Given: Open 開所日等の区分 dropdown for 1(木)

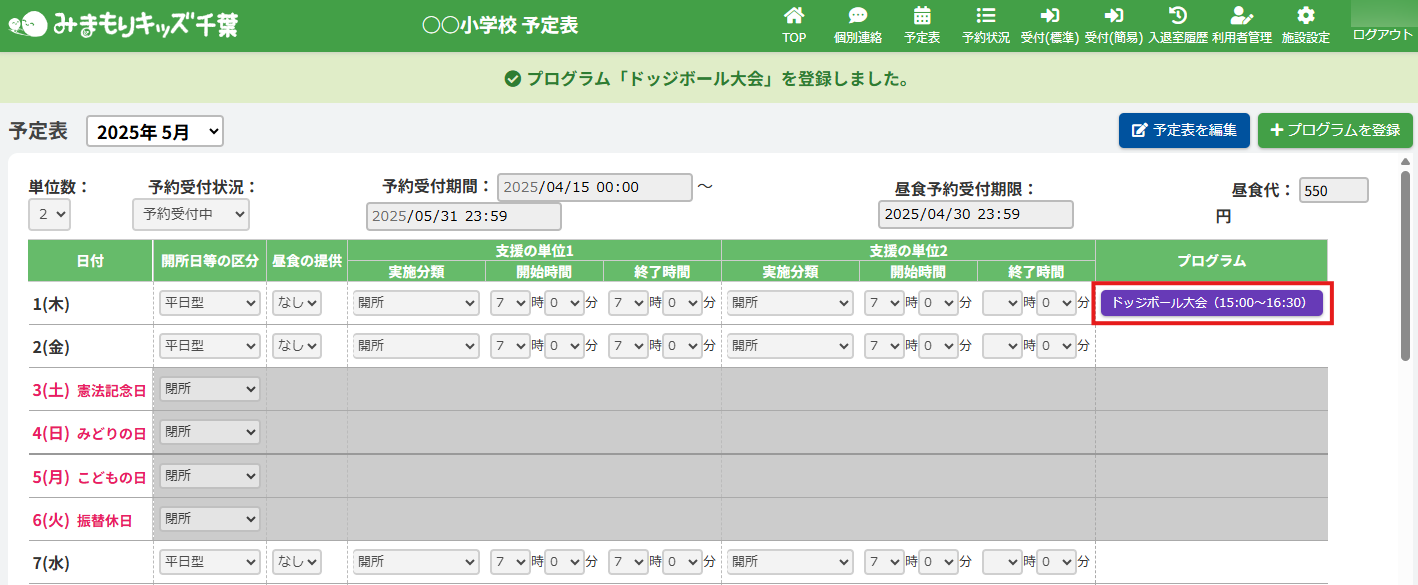Looking at the screenshot, I should click(x=209, y=303).
